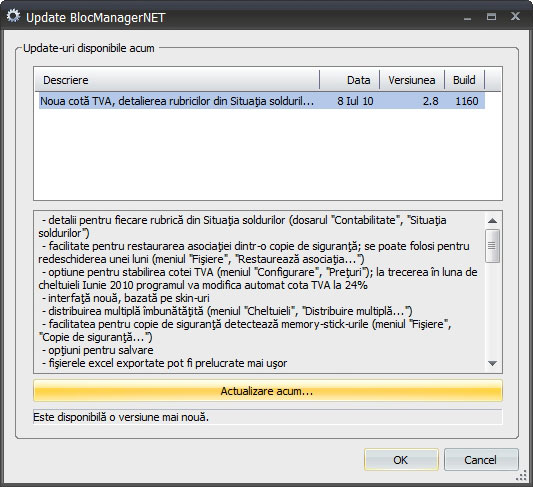Viewport: 533px width, 487px height.
Task: Sort updates by Versiunea column
Action: point(412,80)
